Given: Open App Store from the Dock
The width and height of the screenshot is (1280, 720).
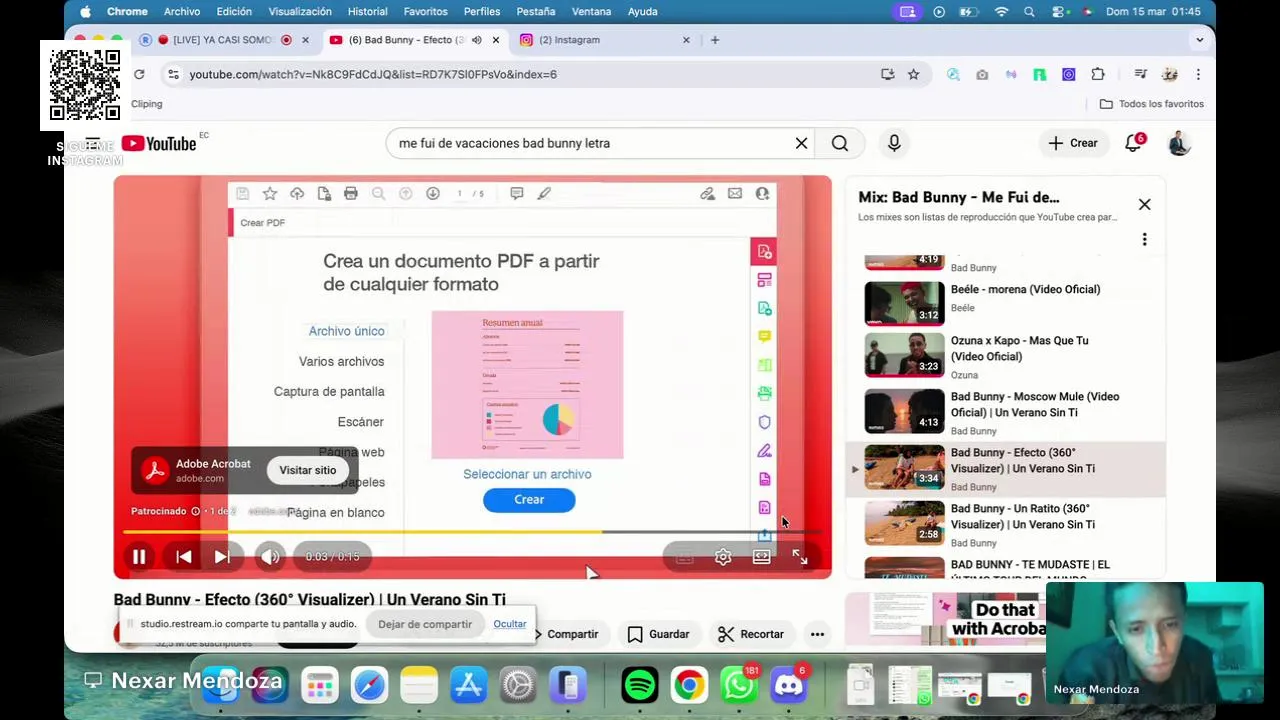Looking at the screenshot, I should 468,686.
